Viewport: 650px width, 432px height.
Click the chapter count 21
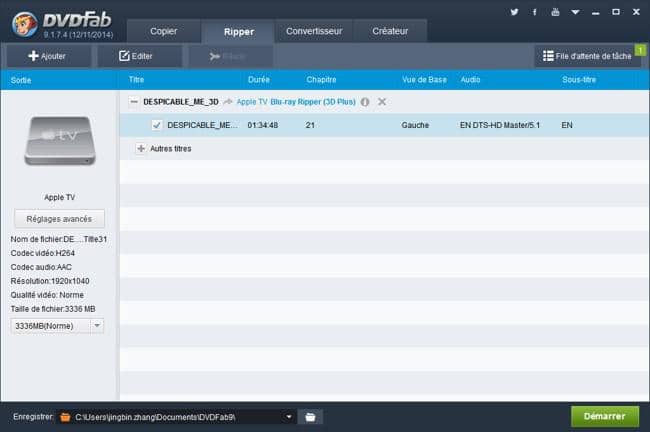coord(310,125)
